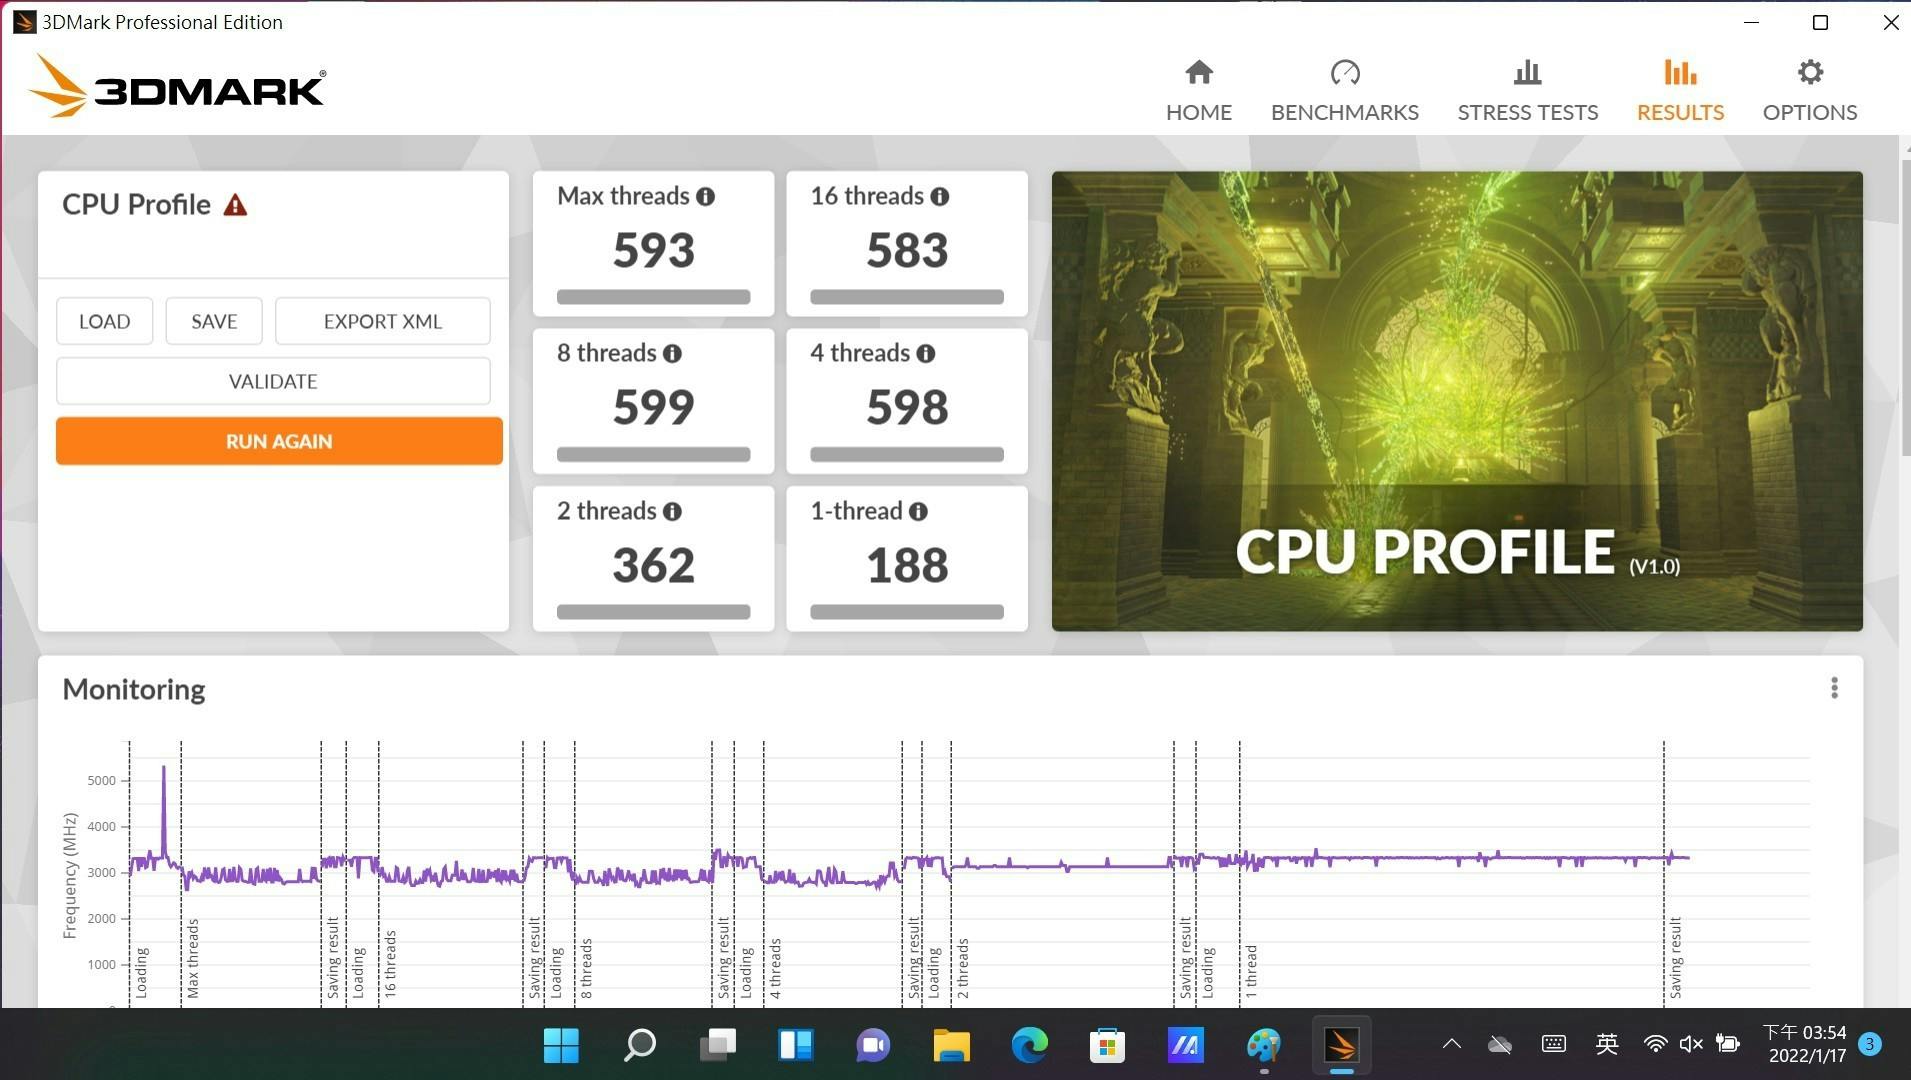1911x1080 pixels.
Task: Click the 16 threads info icon
Action: pyautogui.click(x=940, y=197)
